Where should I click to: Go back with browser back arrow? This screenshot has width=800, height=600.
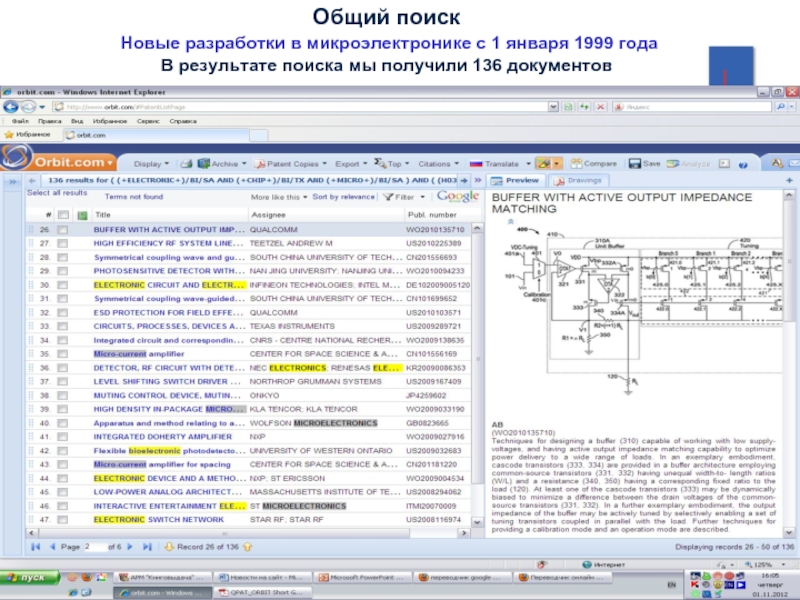coord(11,107)
